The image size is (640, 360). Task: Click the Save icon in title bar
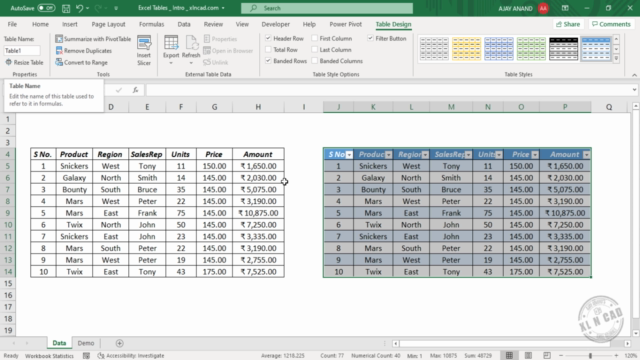tap(66, 8)
